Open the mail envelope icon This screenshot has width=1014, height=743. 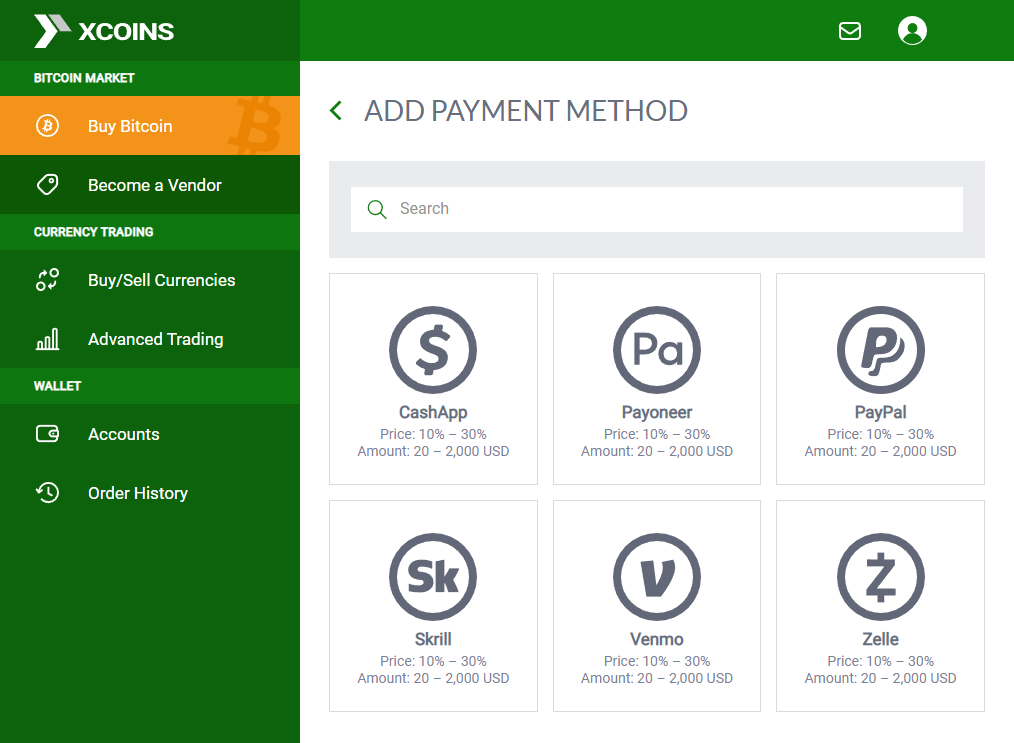(850, 31)
